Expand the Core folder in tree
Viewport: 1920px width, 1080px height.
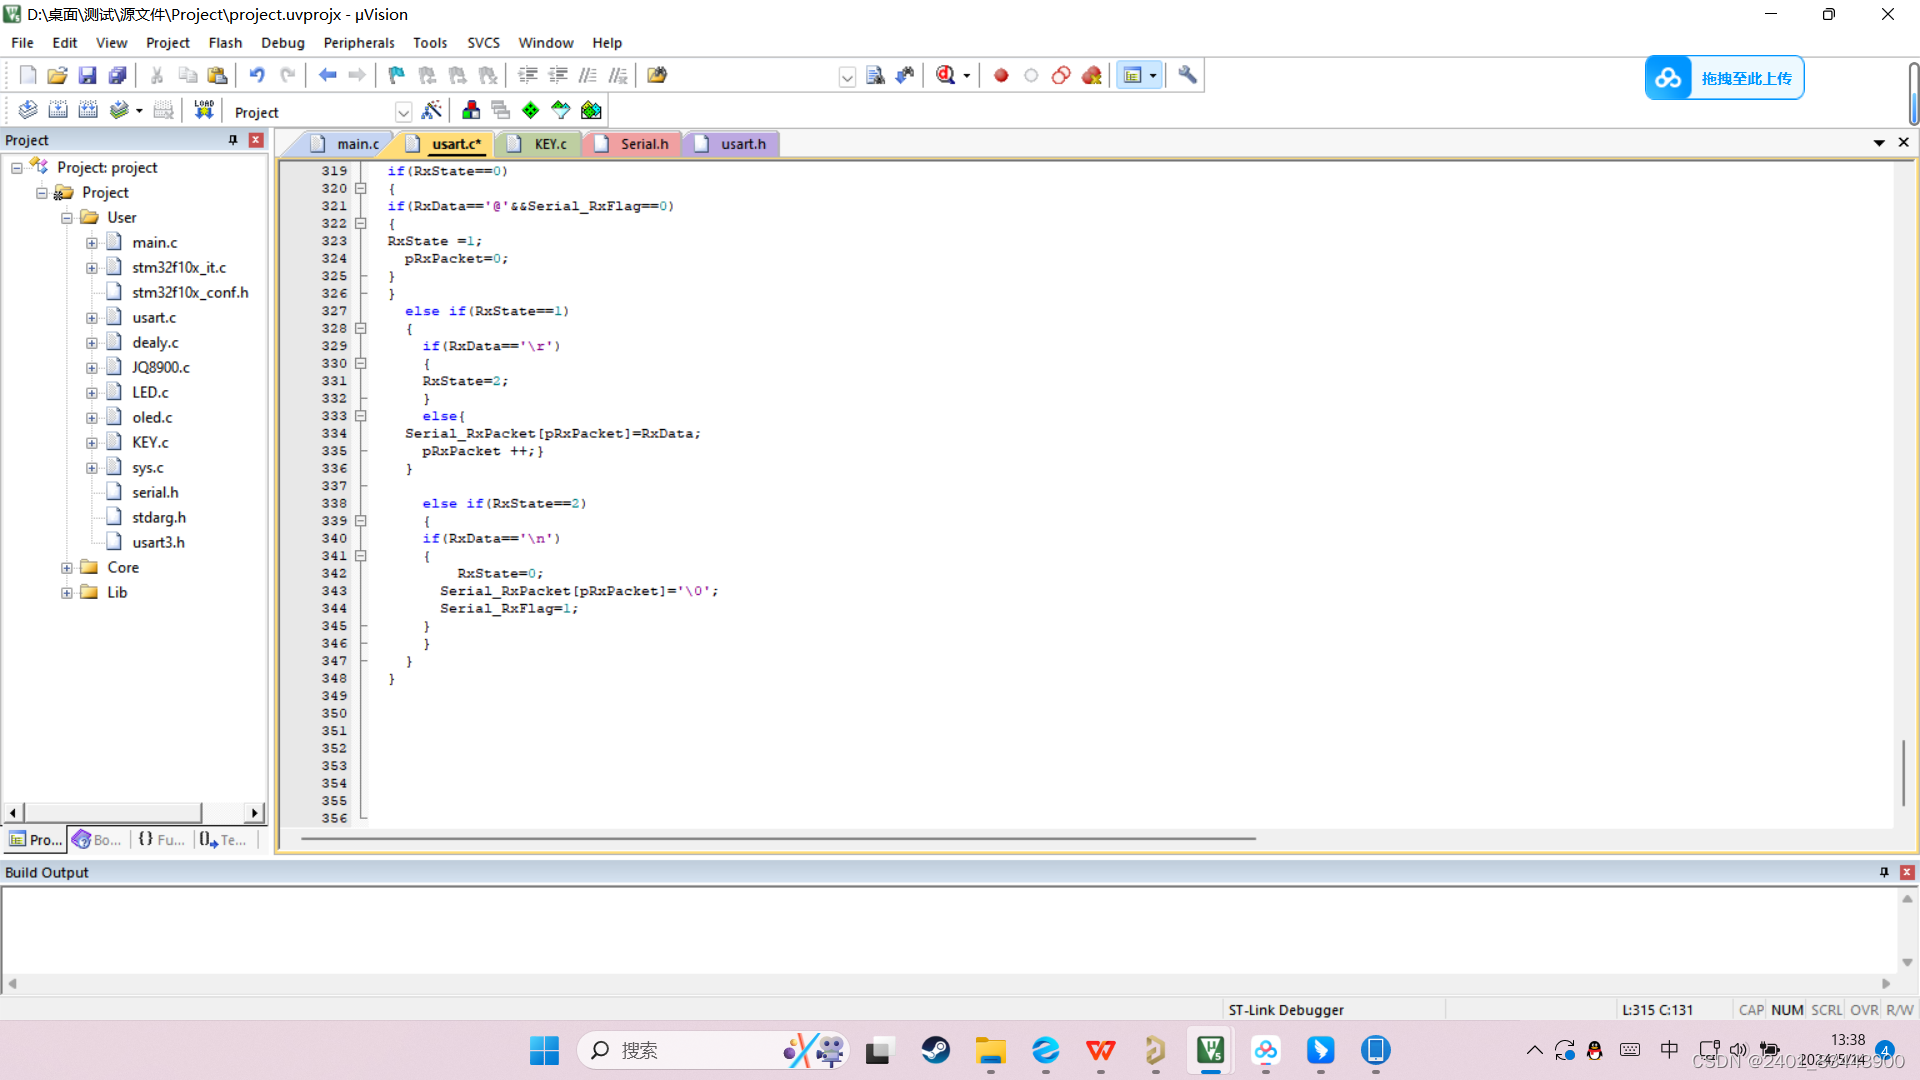[x=67, y=568]
